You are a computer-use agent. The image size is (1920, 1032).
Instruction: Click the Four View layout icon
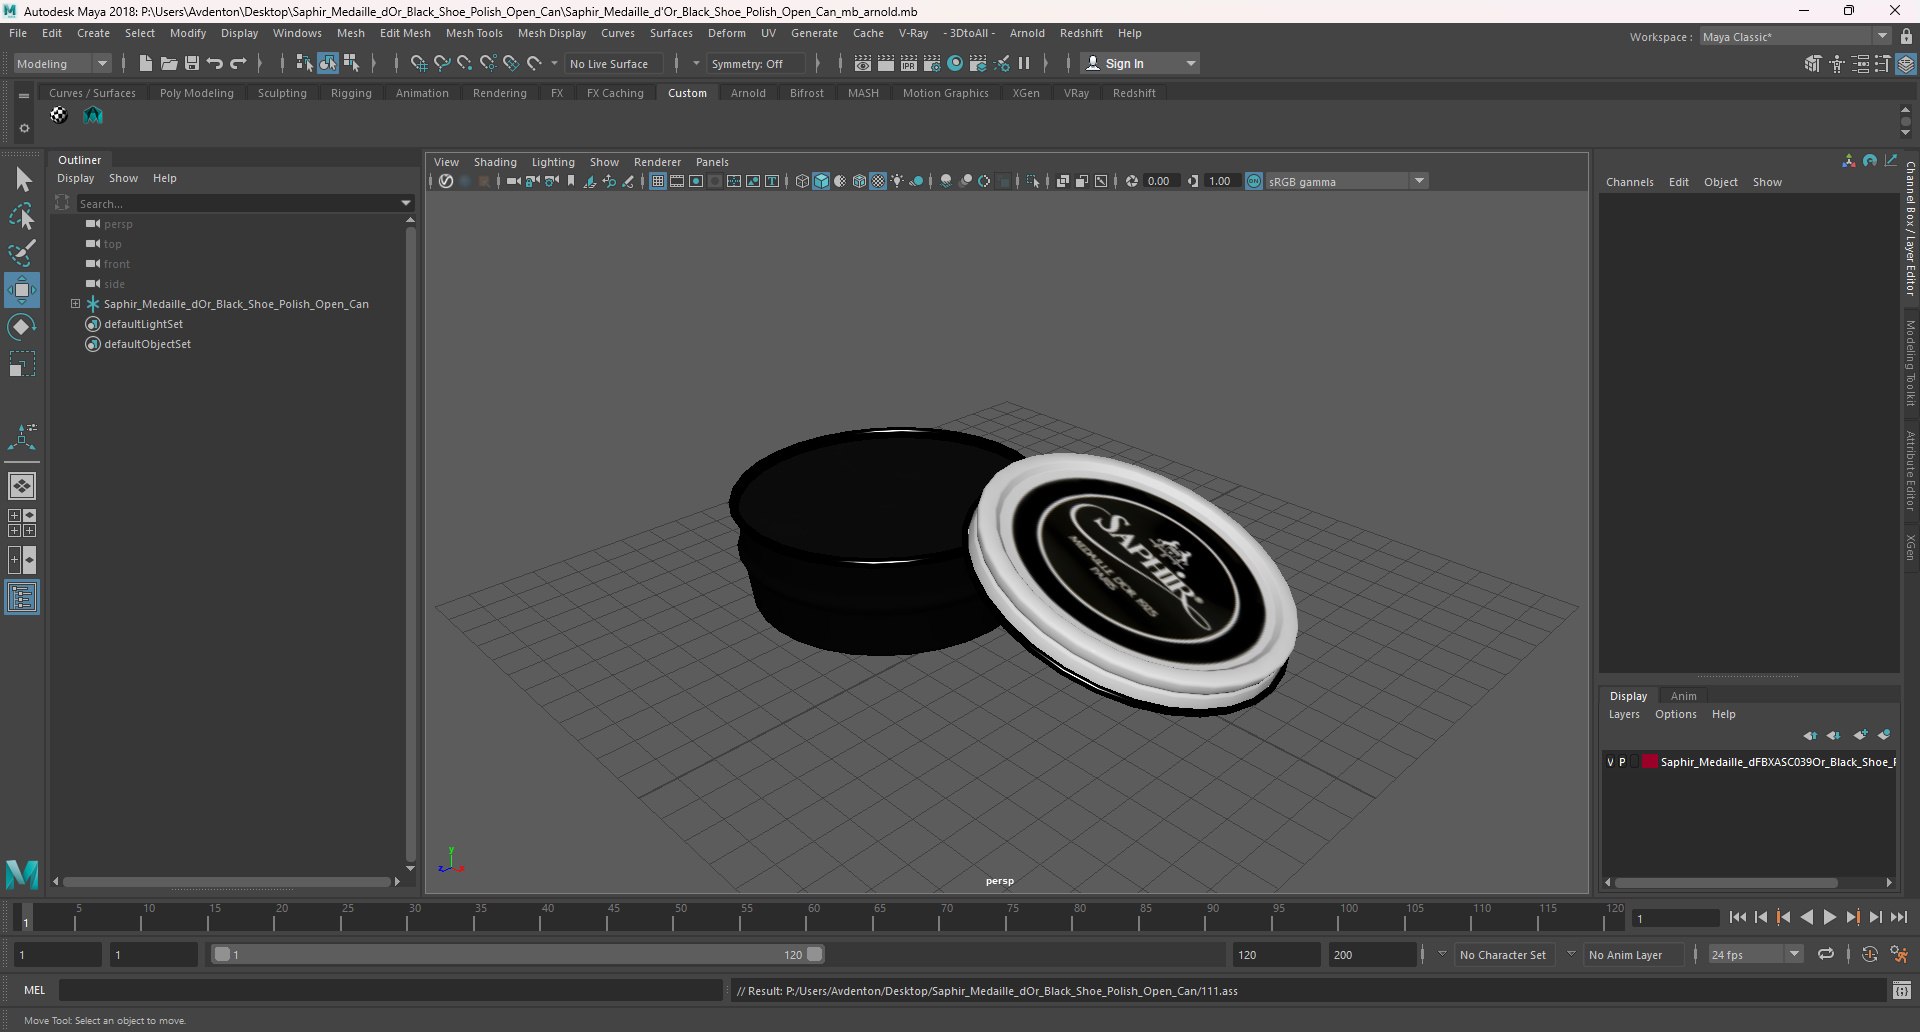coord(22,523)
